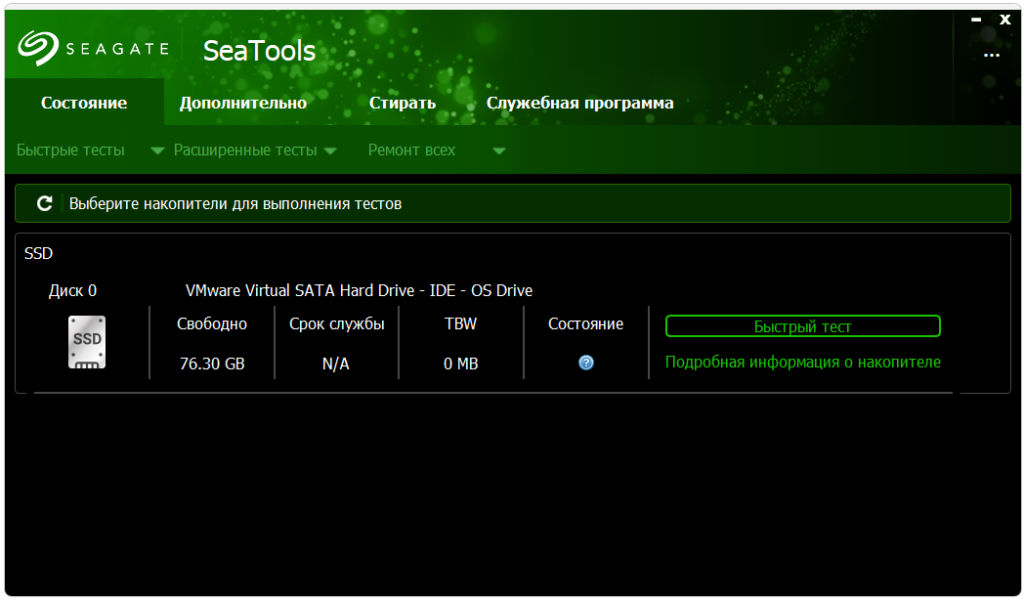Click the Свободно column header
Viewport: 1024px width, 600px height.
coord(212,324)
